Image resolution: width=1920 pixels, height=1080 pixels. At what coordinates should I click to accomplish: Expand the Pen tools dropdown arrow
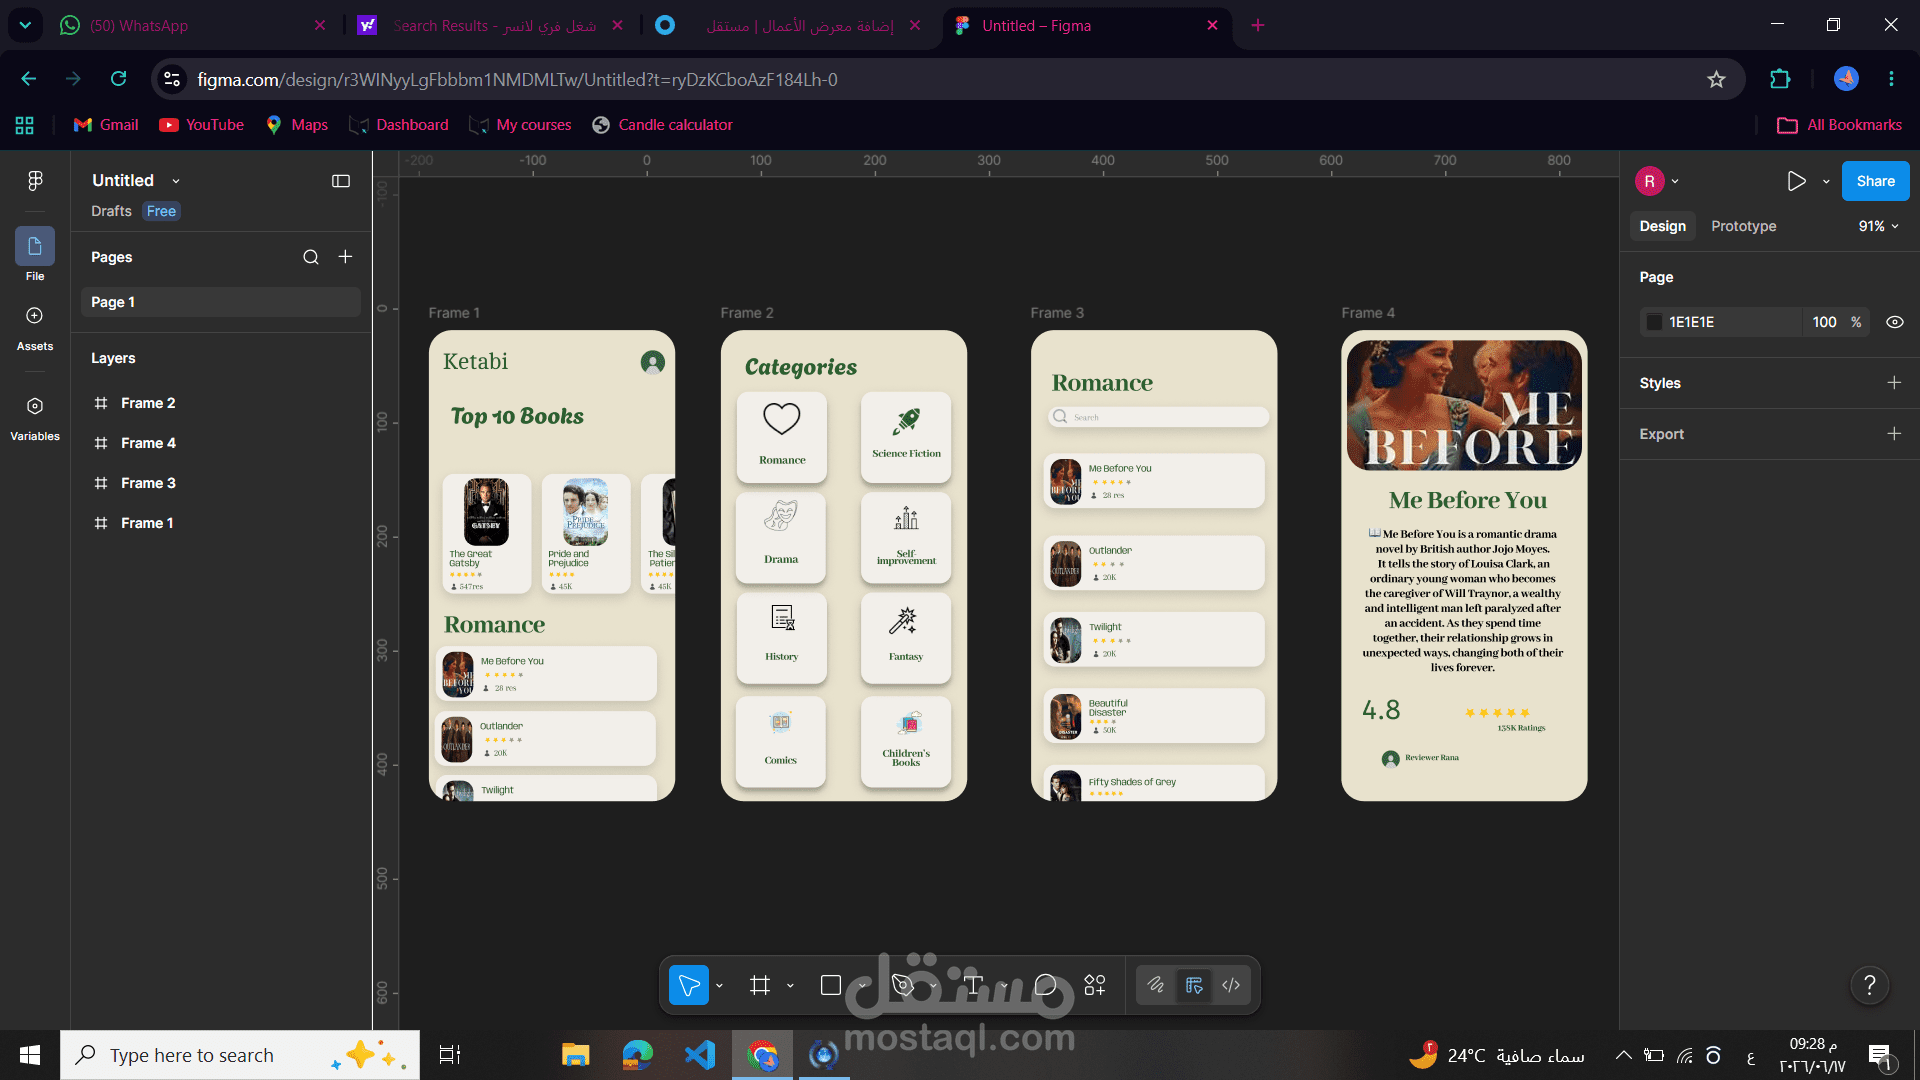[x=933, y=986]
